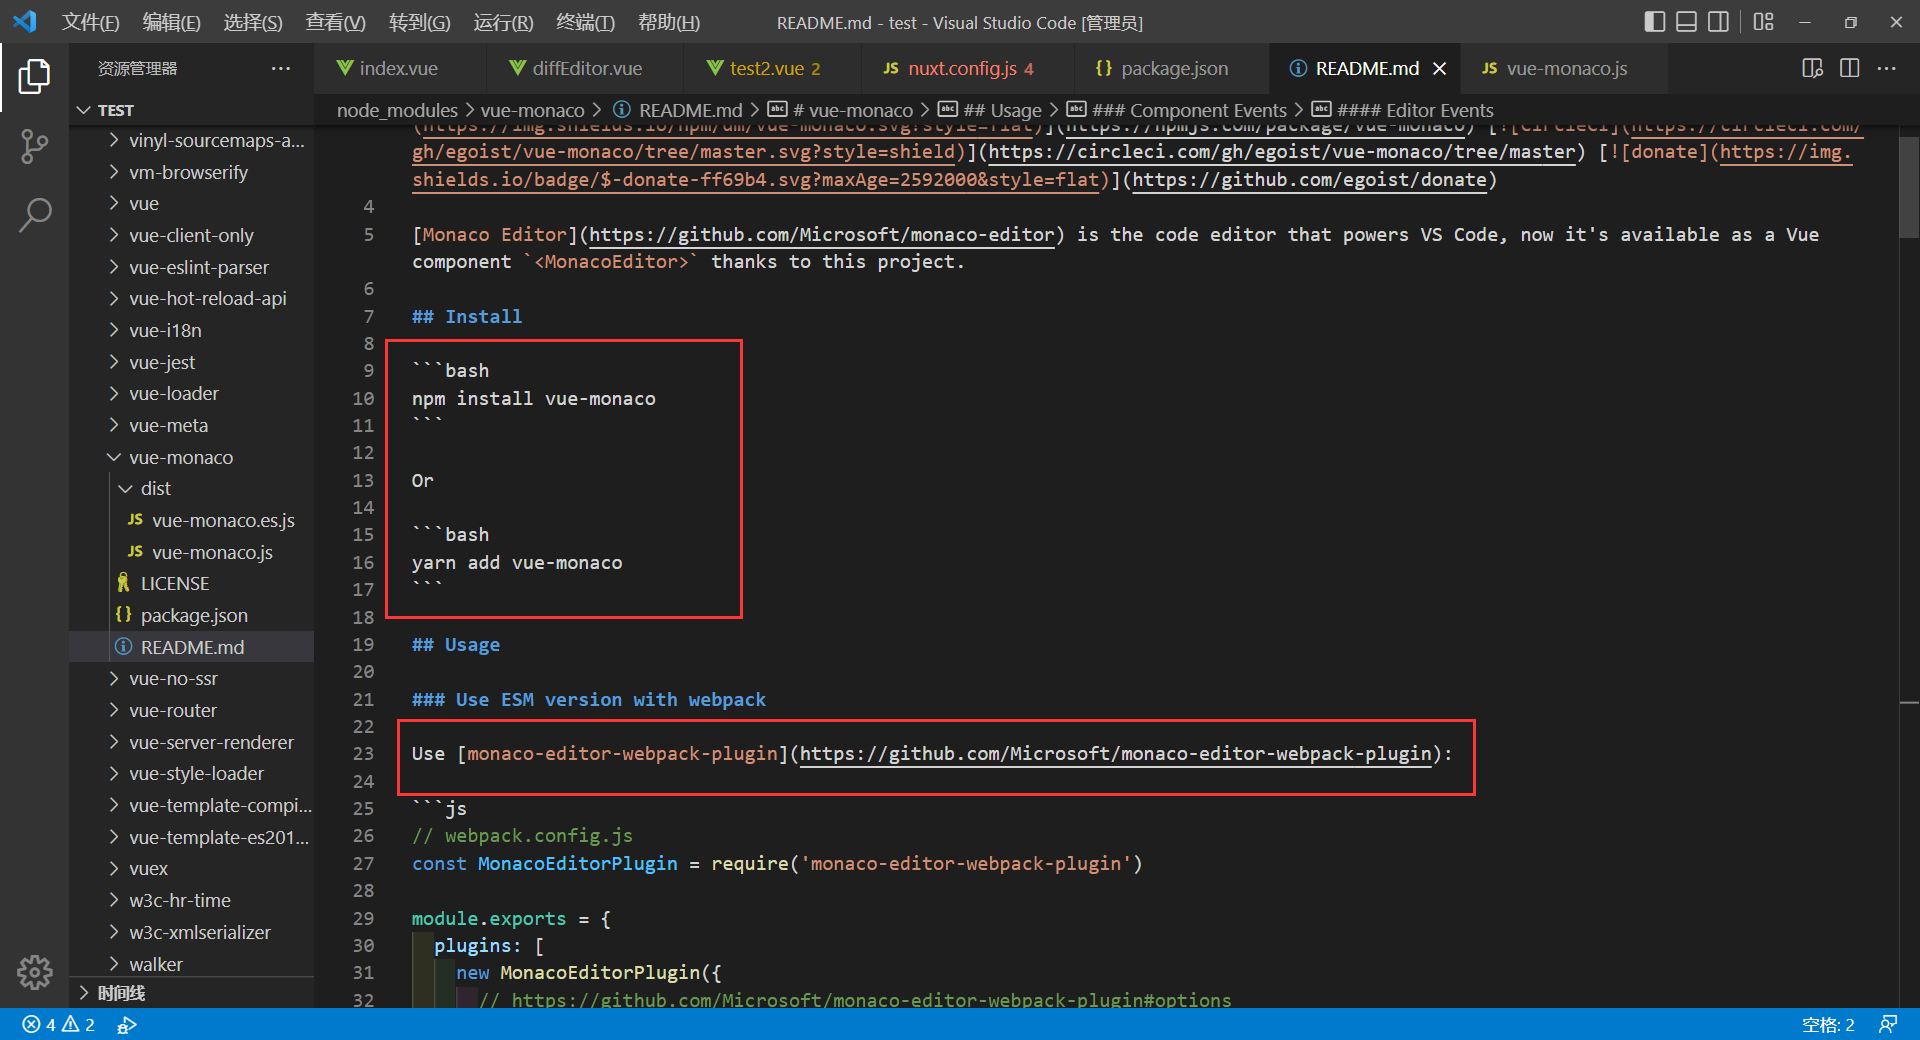The image size is (1920, 1040).
Task: Click node_modules in the breadcrumb
Action: coord(397,110)
